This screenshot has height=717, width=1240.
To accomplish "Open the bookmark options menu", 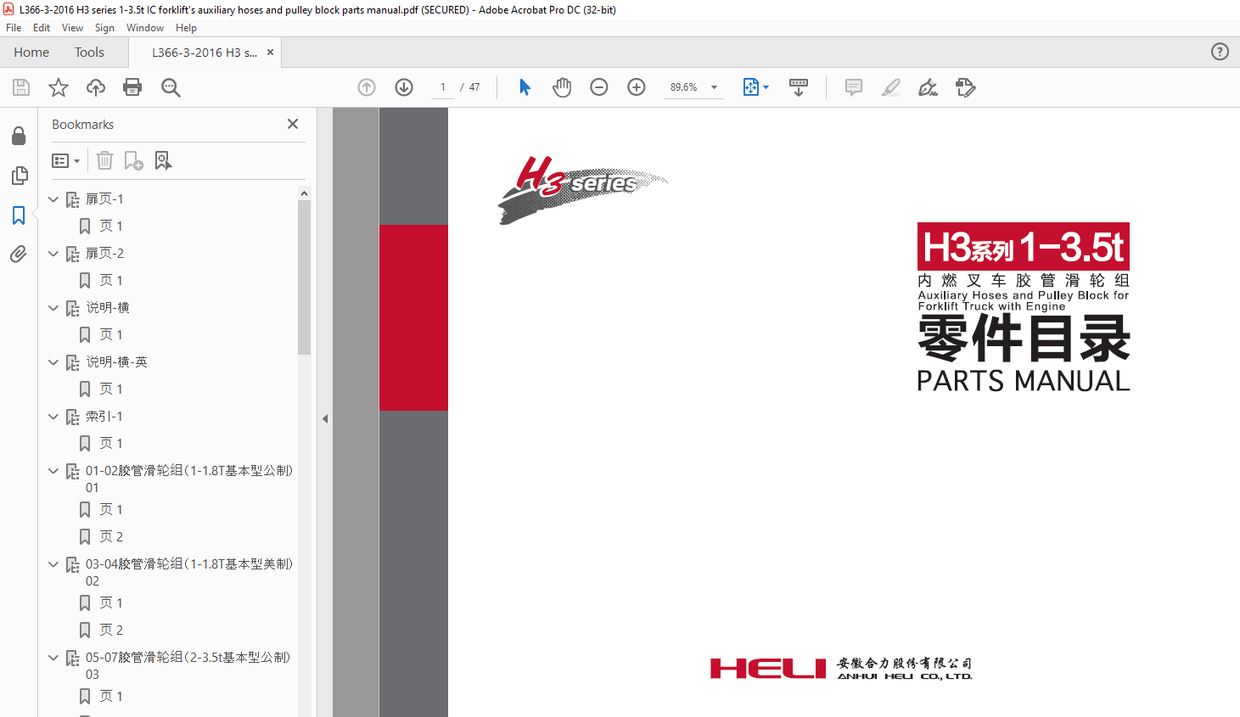I will [66, 160].
